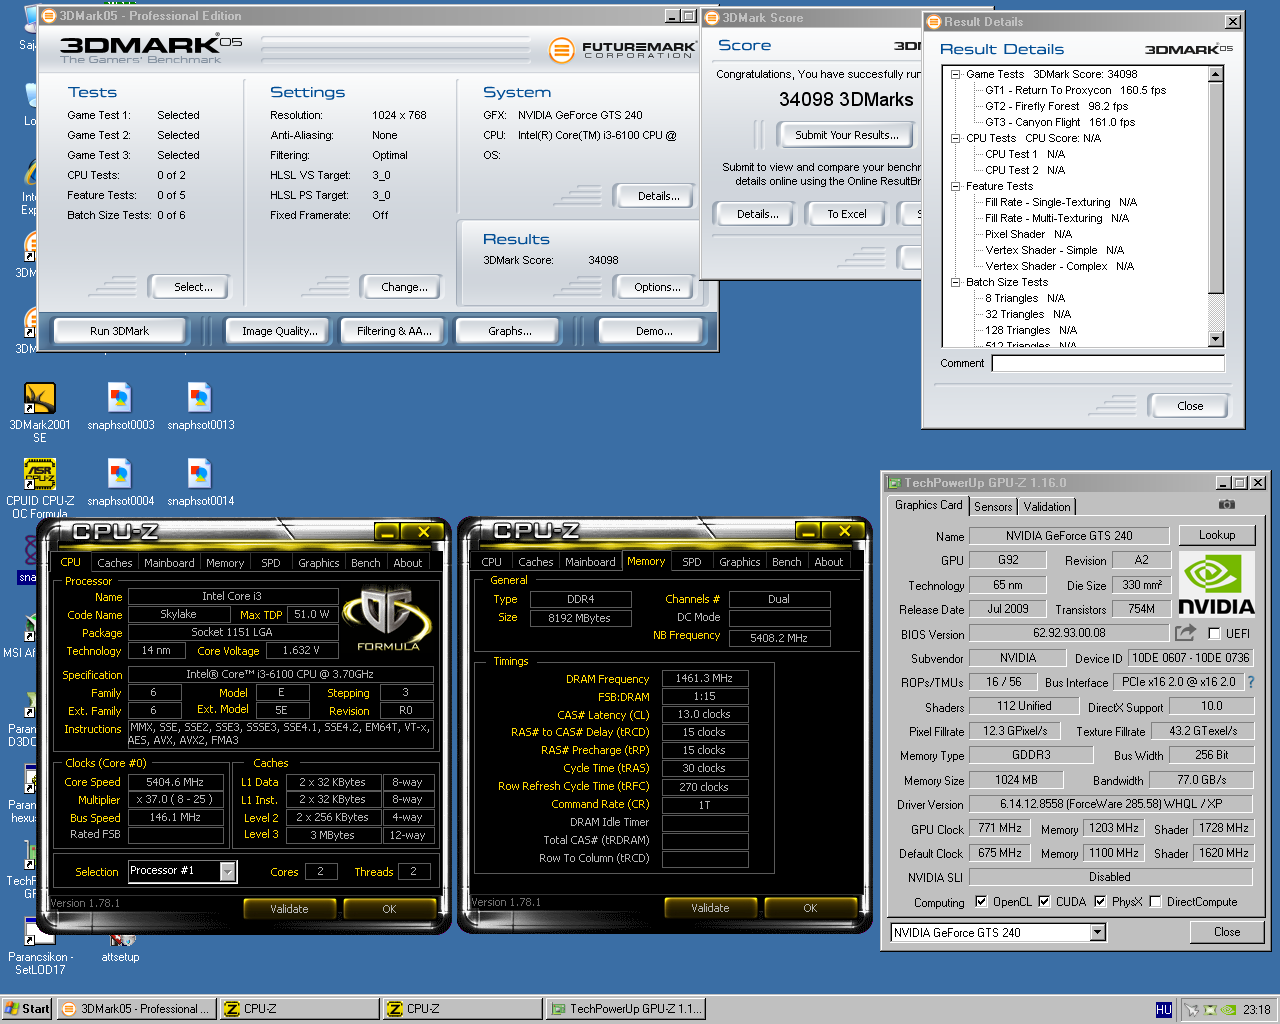Click Details button in 3DMark Score window
Screen dimensions: 1280x1024
(757, 214)
